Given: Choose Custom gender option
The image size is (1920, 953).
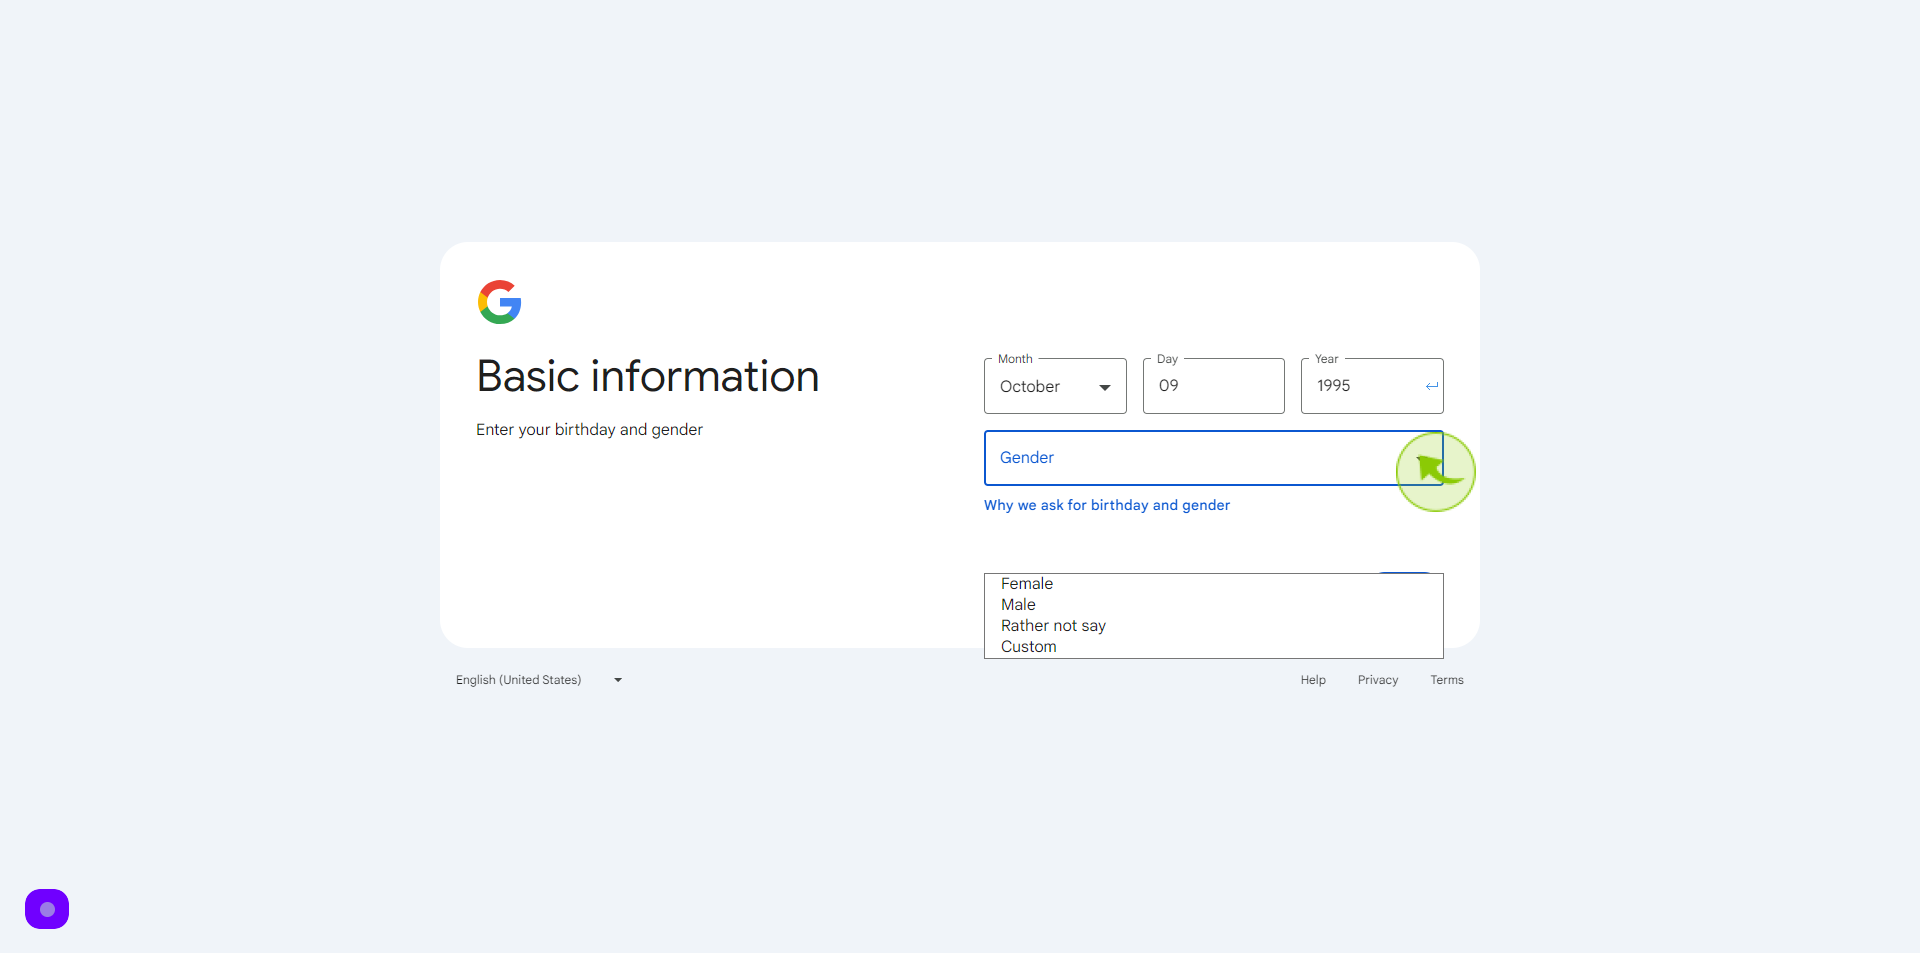Looking at the screenshot, I should [1214, 647].
